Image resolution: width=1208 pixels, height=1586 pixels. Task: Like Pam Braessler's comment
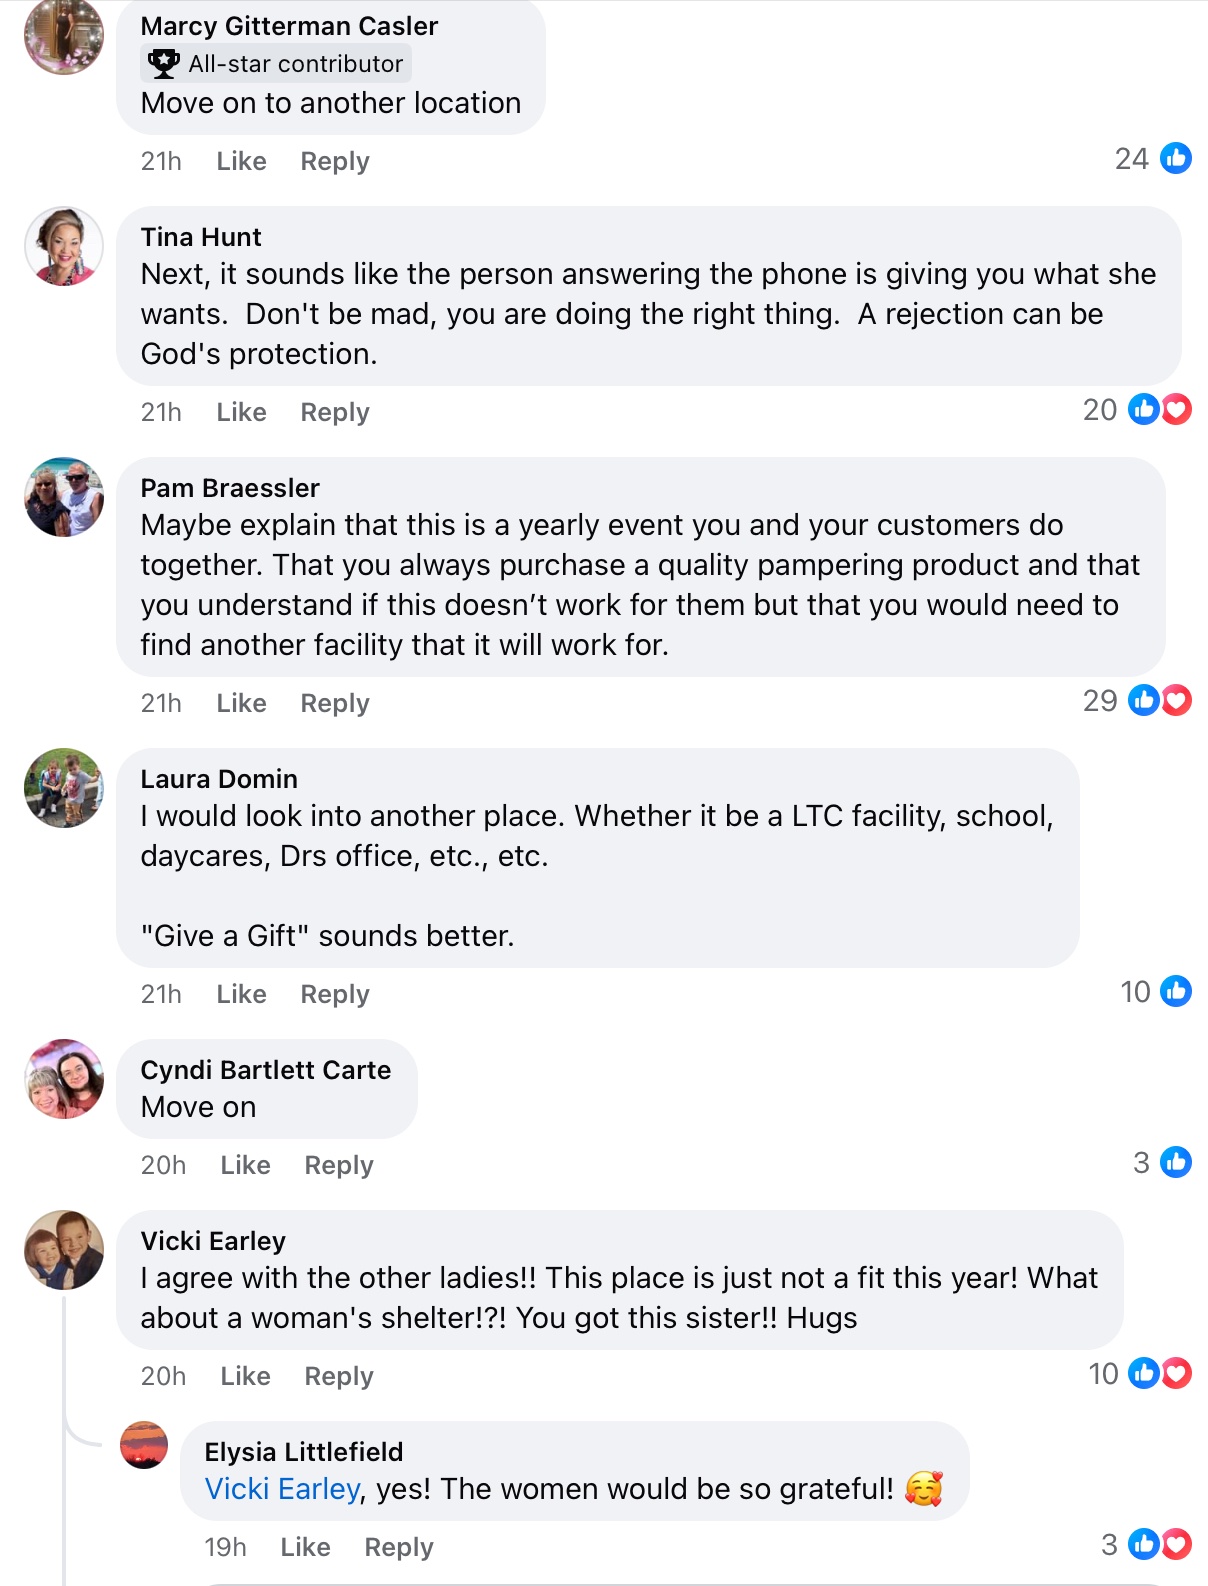(x=241, y=703)
